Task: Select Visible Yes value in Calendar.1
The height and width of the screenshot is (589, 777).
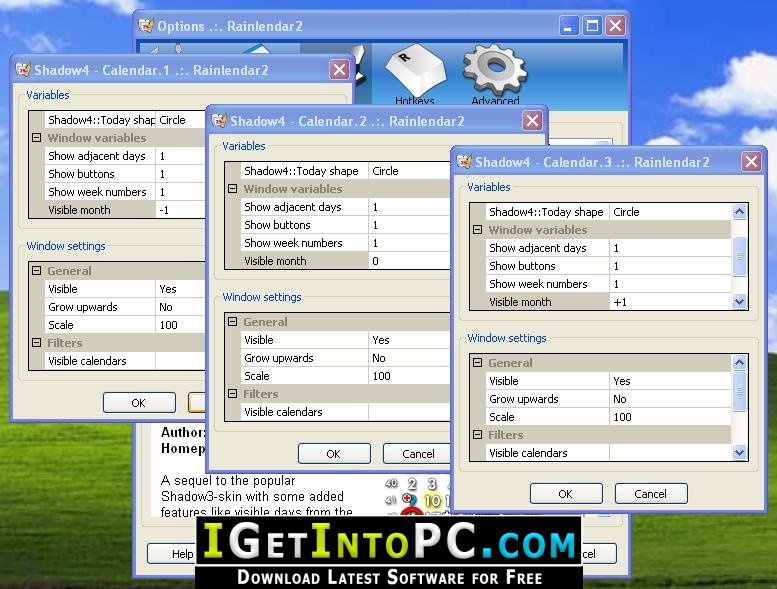Action: coord(180,288)
